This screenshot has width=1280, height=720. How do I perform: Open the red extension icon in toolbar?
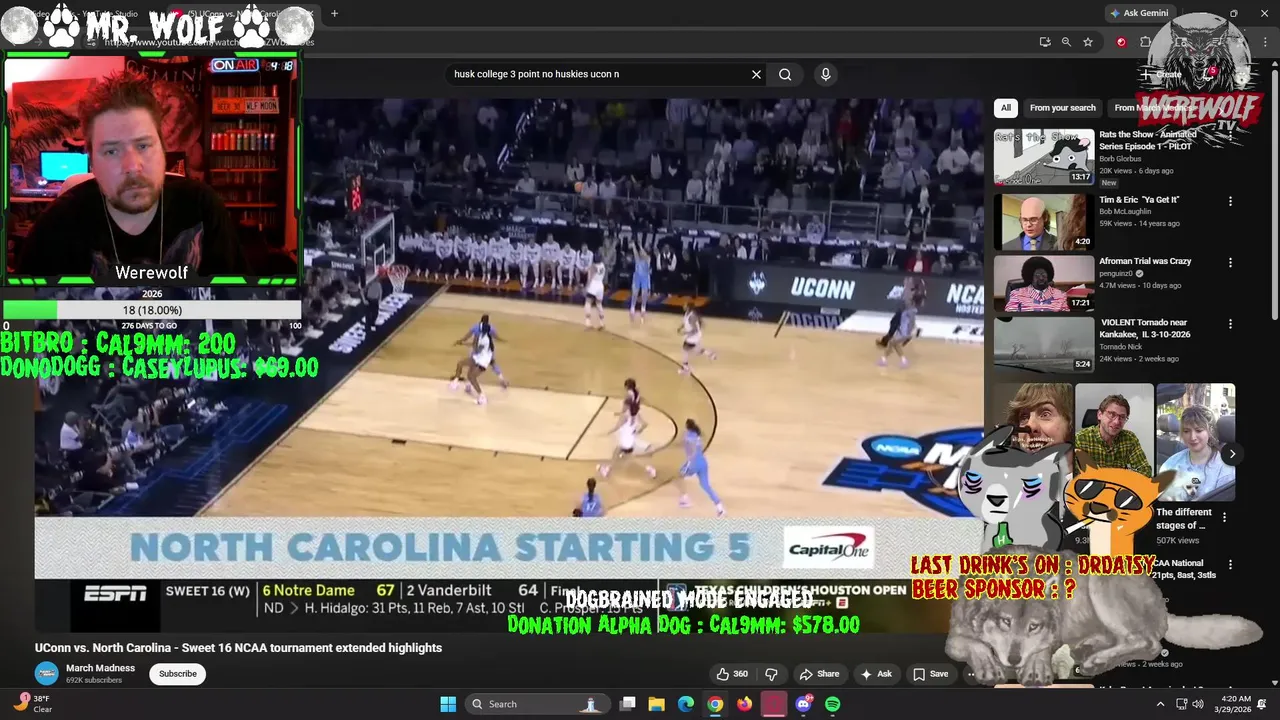(1121, 42)
